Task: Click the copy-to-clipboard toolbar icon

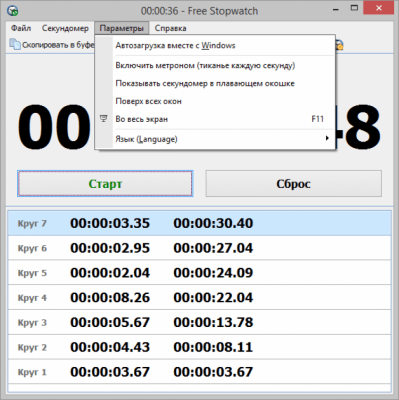Action: pos(14,44)
